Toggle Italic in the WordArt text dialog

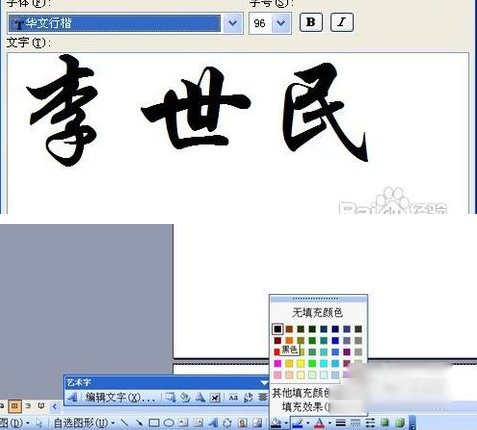tap(342, 22)
